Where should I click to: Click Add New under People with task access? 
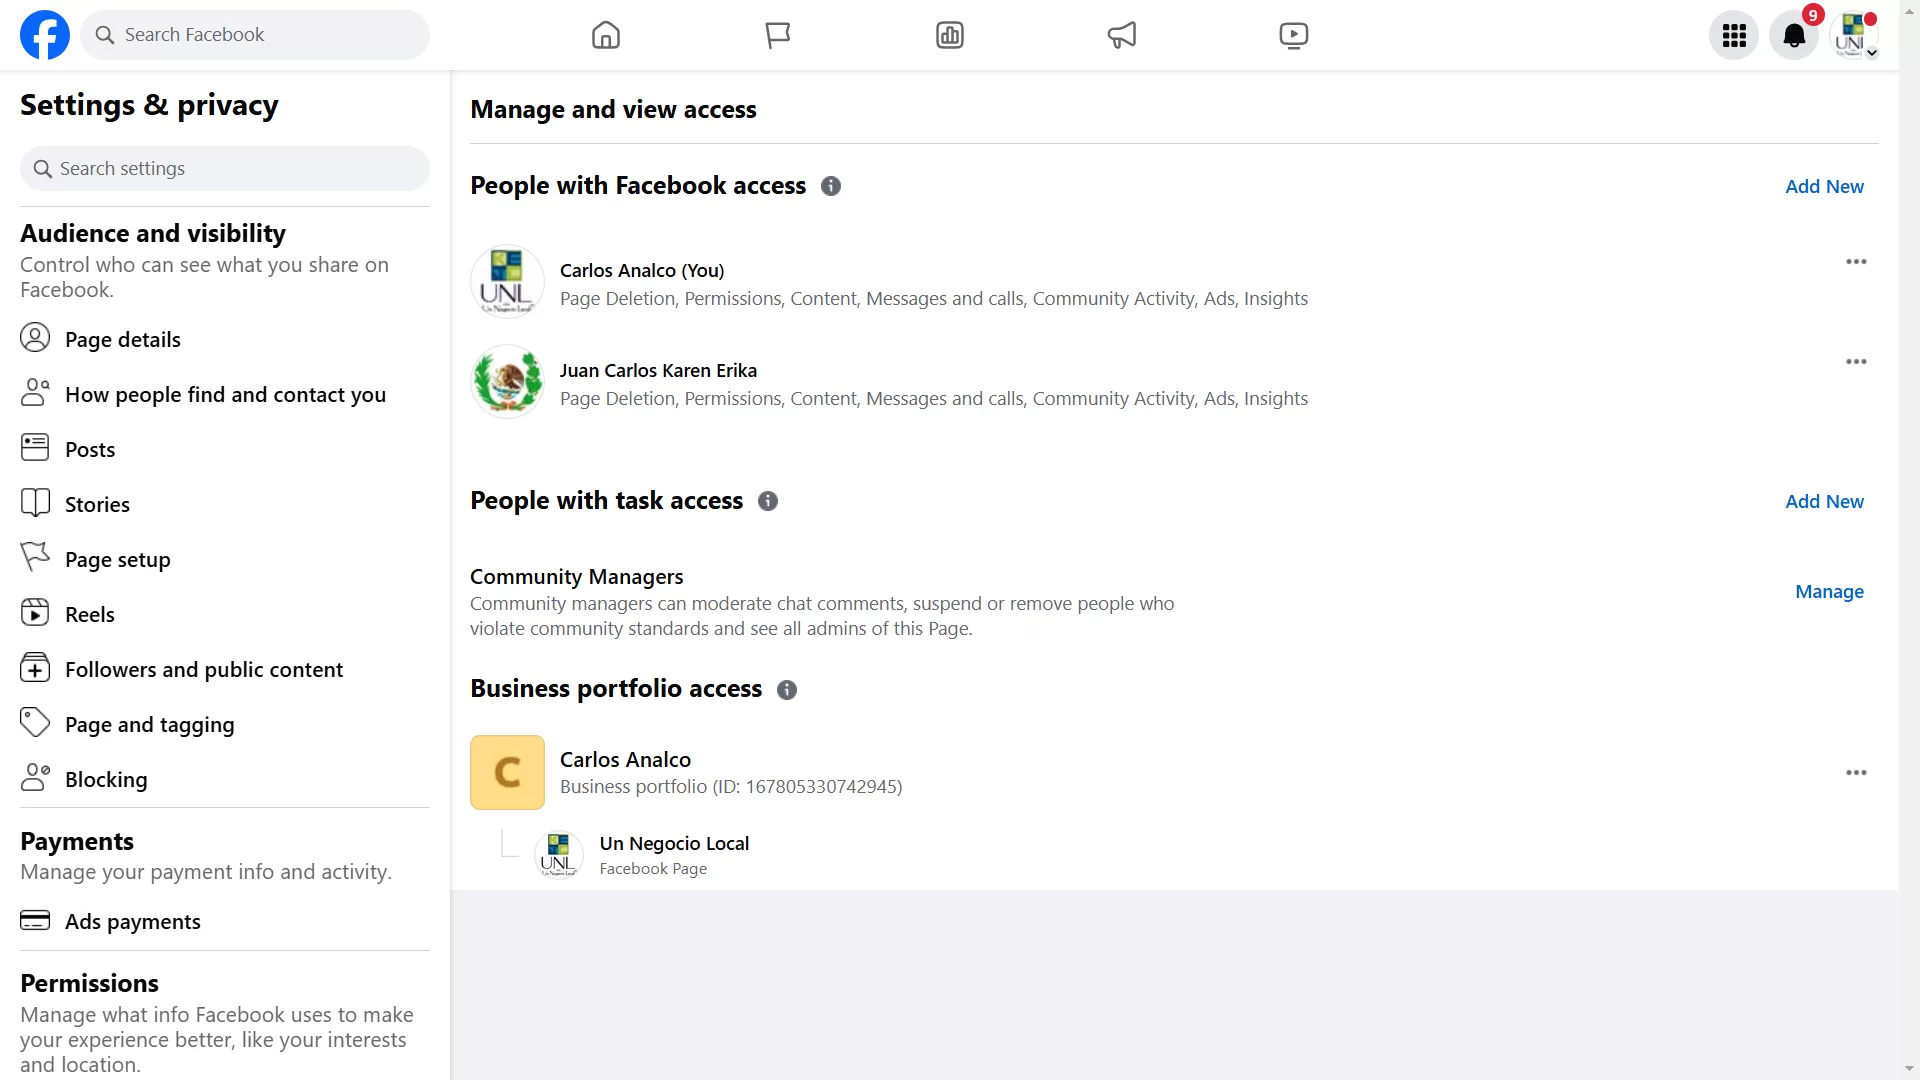point(1825,500)
